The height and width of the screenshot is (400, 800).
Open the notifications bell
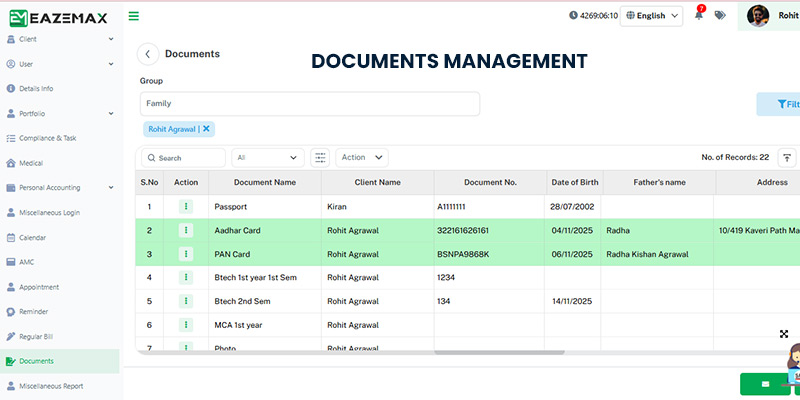[x=698, y=15]
